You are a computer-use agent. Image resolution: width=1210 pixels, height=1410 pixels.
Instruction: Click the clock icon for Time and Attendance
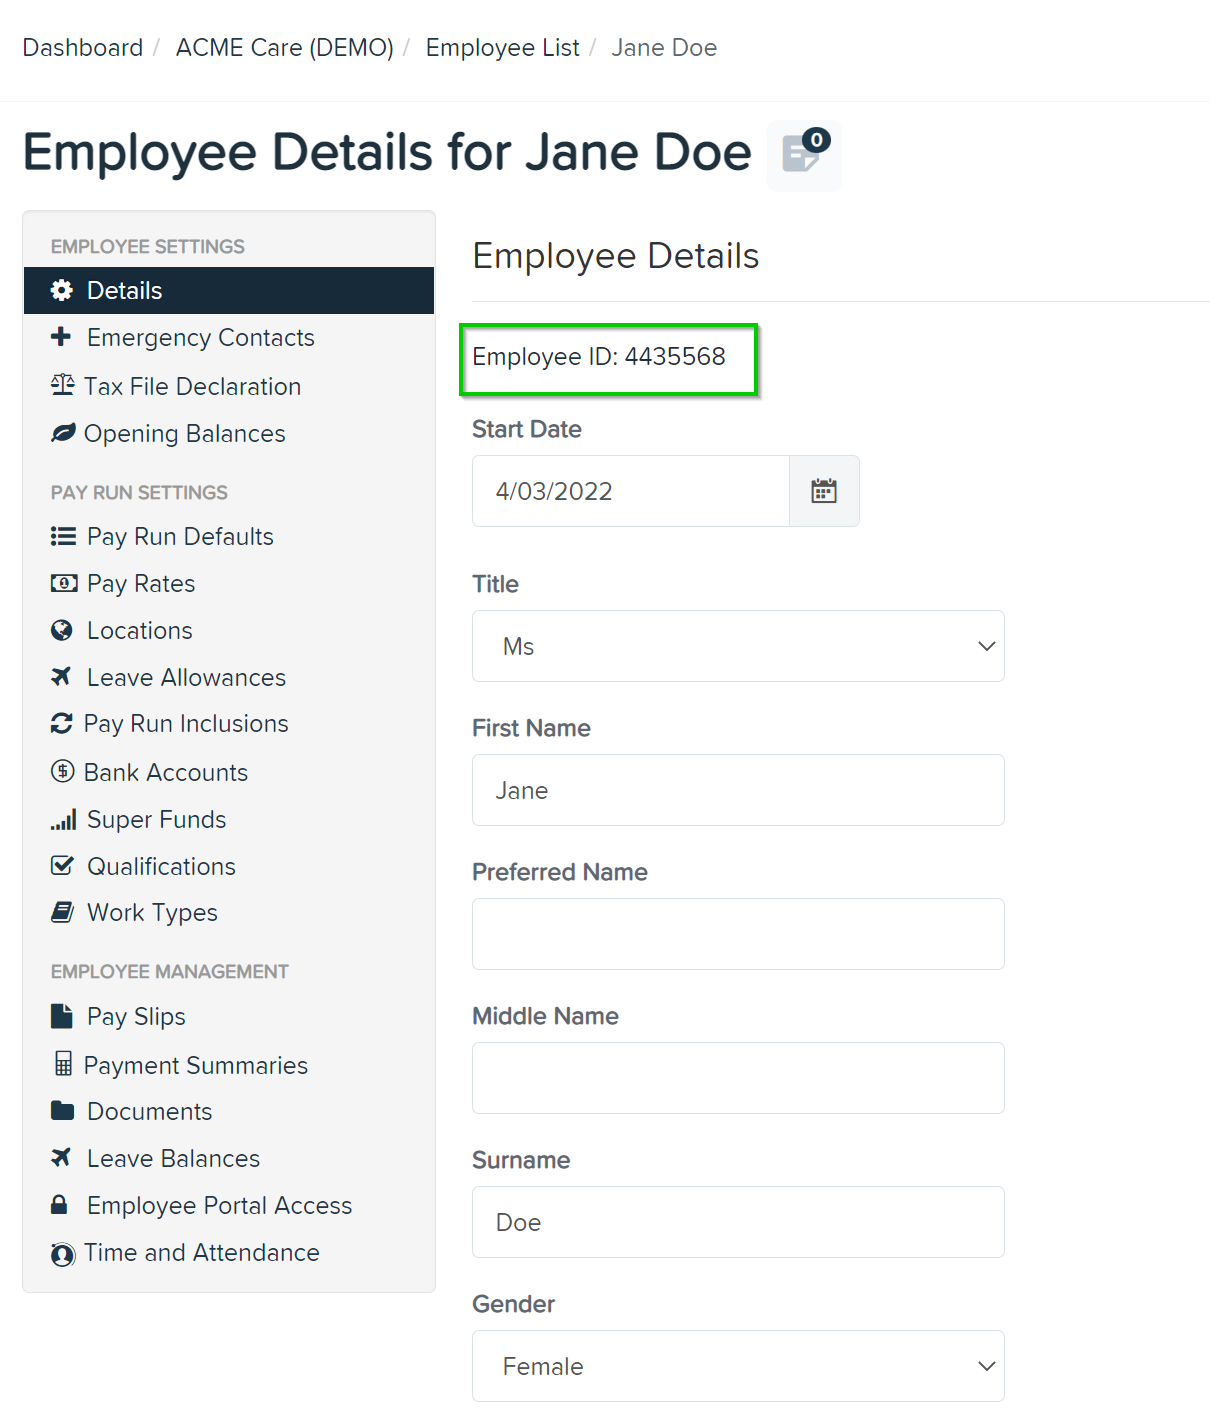coord(63,1254)
